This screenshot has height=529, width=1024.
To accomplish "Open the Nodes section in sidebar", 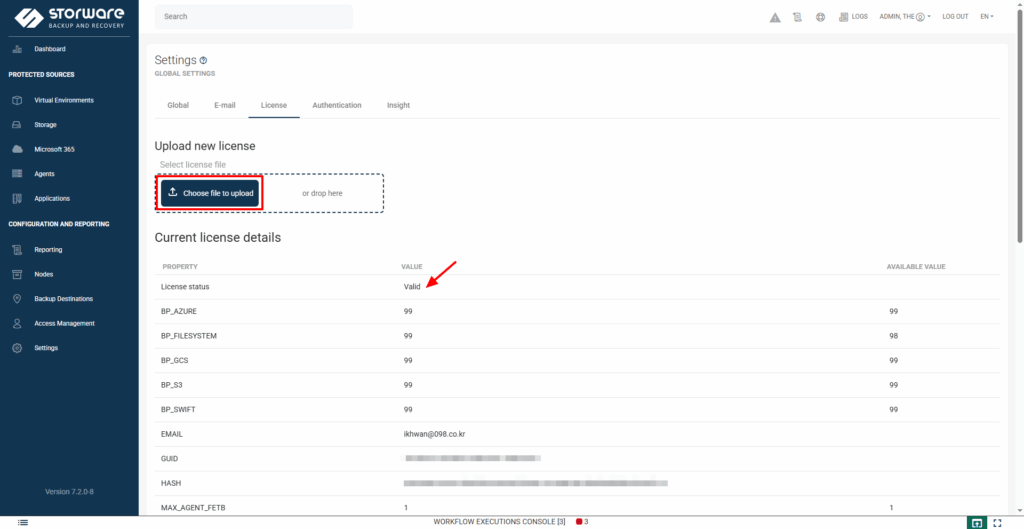I will point(43,274).
